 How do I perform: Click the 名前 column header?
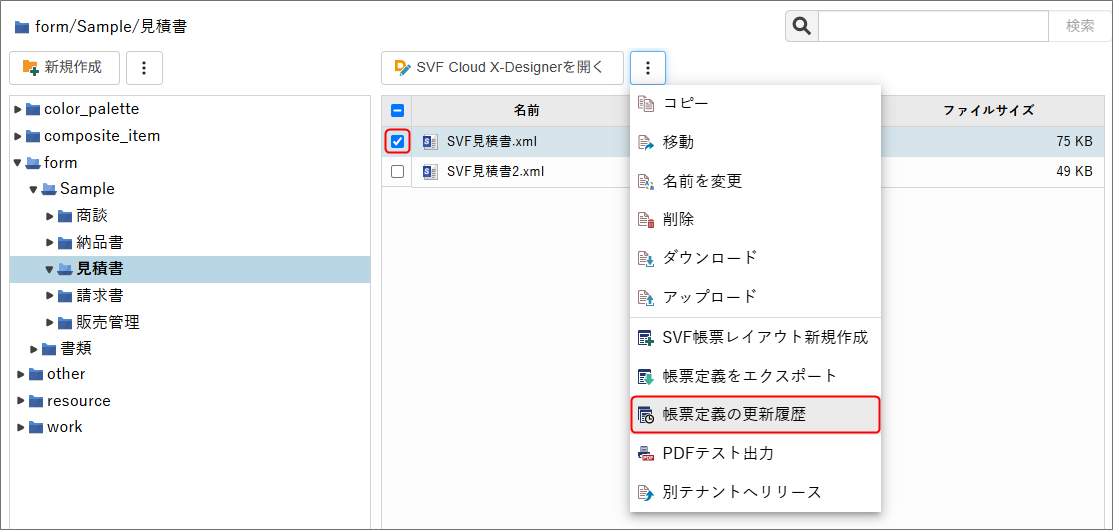tap(527, 111)
